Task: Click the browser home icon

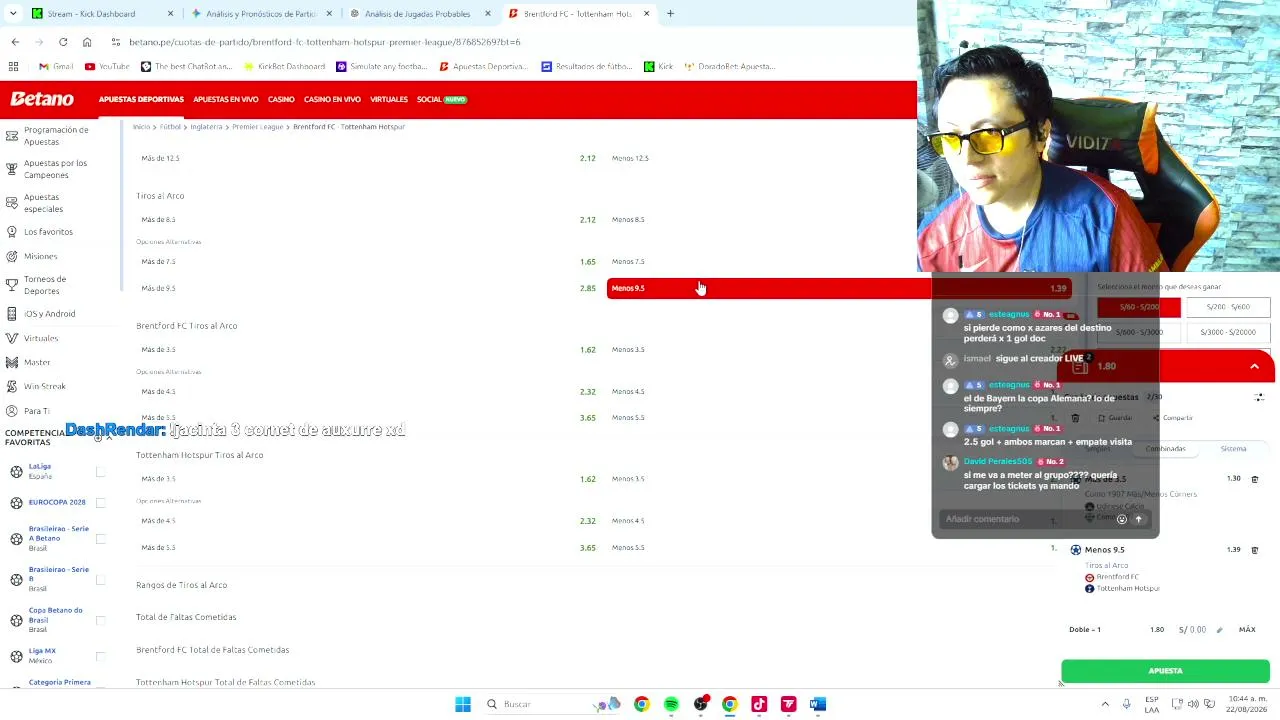Action: click(87, 42)
